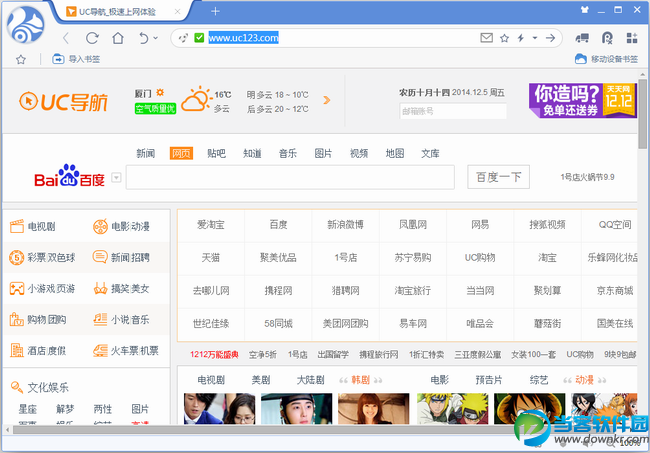The height and width of the screenshot is (453, 650).
Task: Click the undo closed tab icon
Action: tap(143, 38)
